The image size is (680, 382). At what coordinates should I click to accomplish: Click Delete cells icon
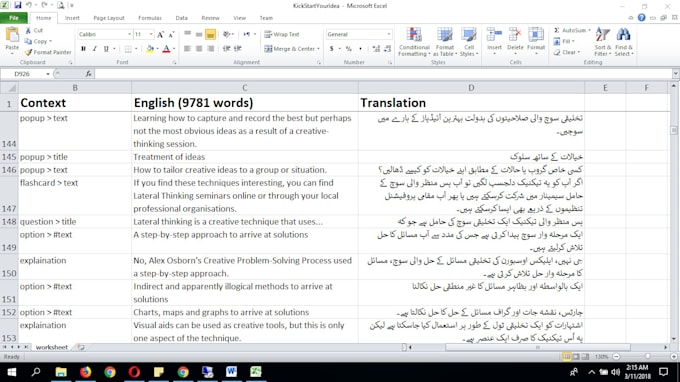click(x=515, y=35)
